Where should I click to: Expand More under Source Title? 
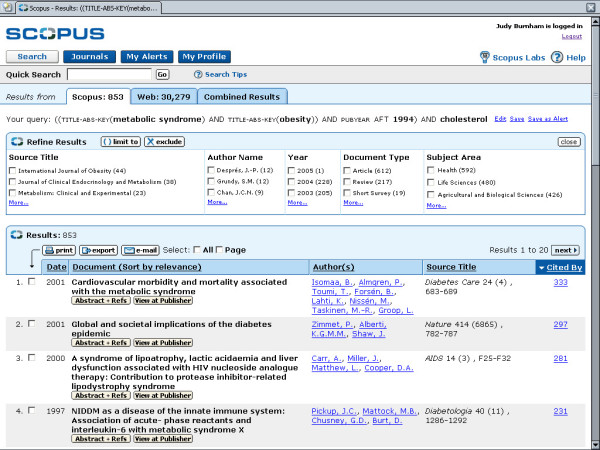click(x=18, y=202)
